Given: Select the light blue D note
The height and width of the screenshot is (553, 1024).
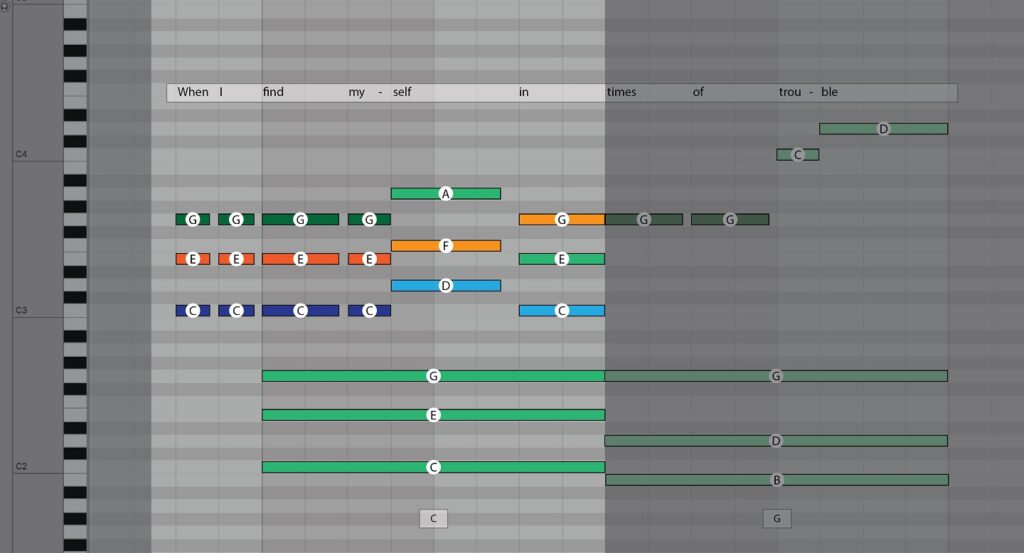Looking at the screenshot, I should 445,285.
